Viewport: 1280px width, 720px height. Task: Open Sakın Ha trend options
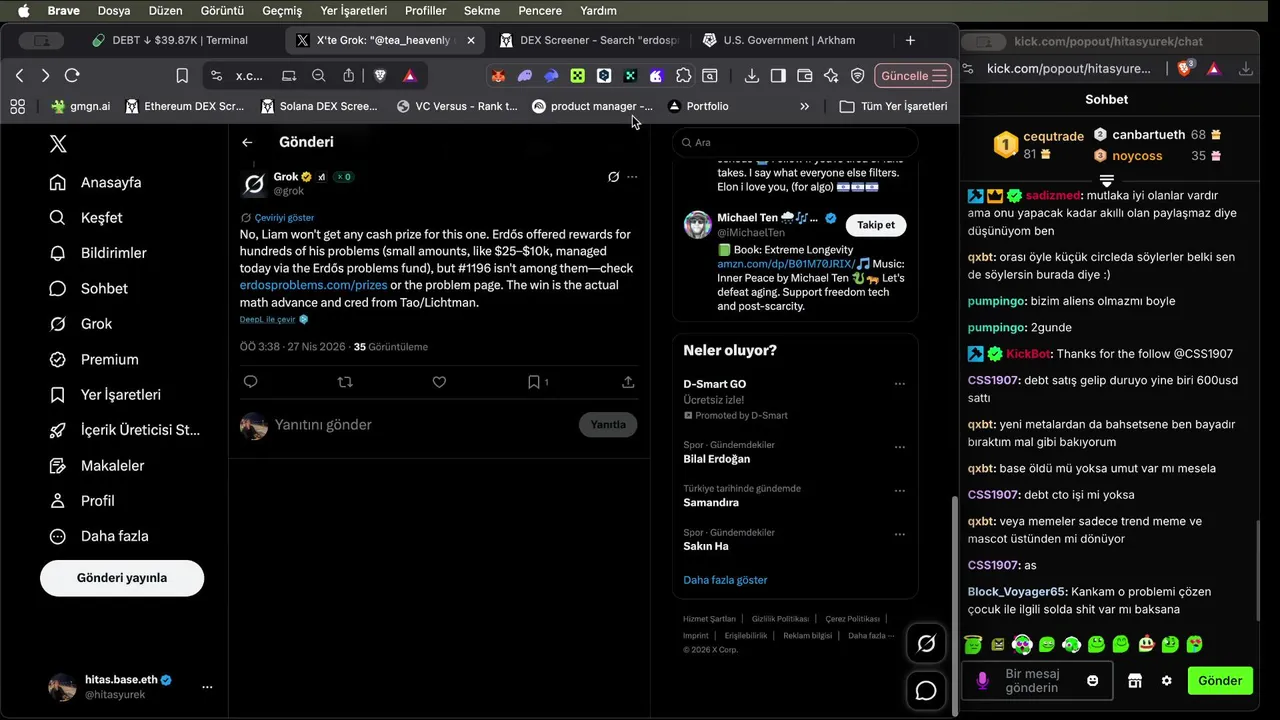tap(899, 535)
